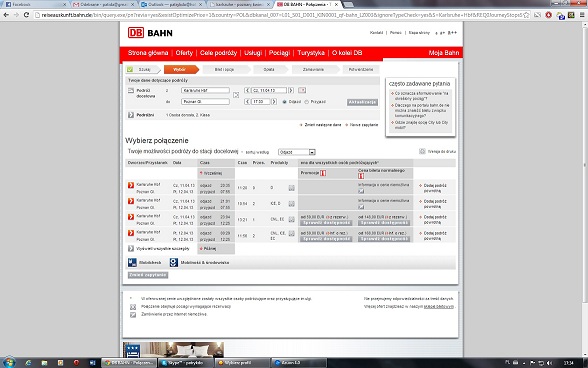Check availability for the 100,00 EUR fare at 00:29

(x=384, y=239)
